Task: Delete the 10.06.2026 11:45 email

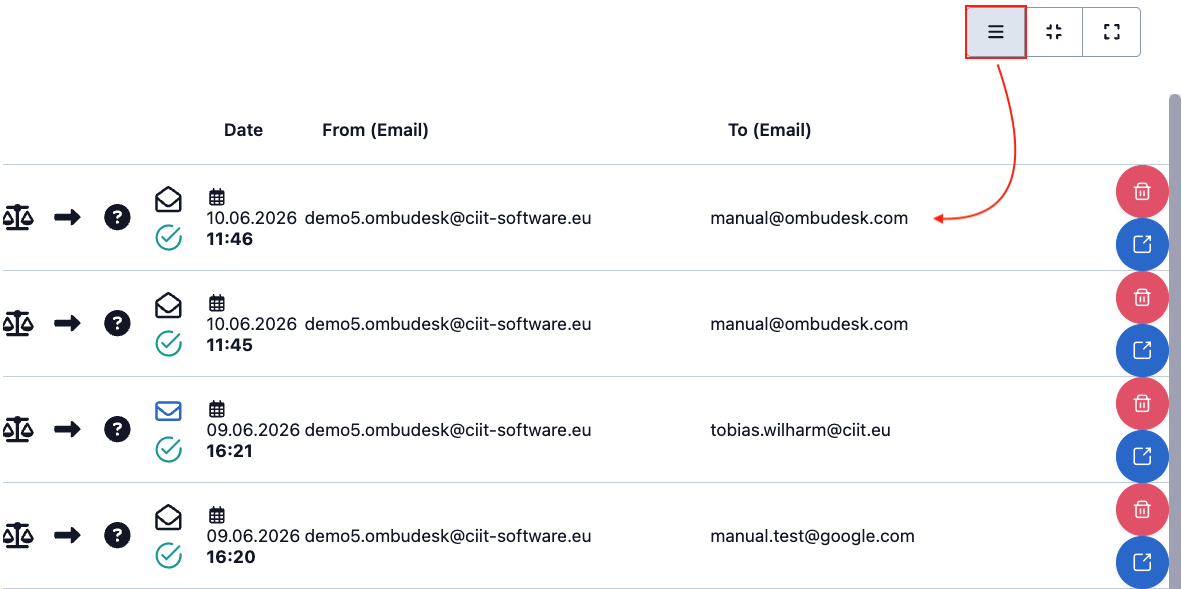Action: [x=1142, y=298]
